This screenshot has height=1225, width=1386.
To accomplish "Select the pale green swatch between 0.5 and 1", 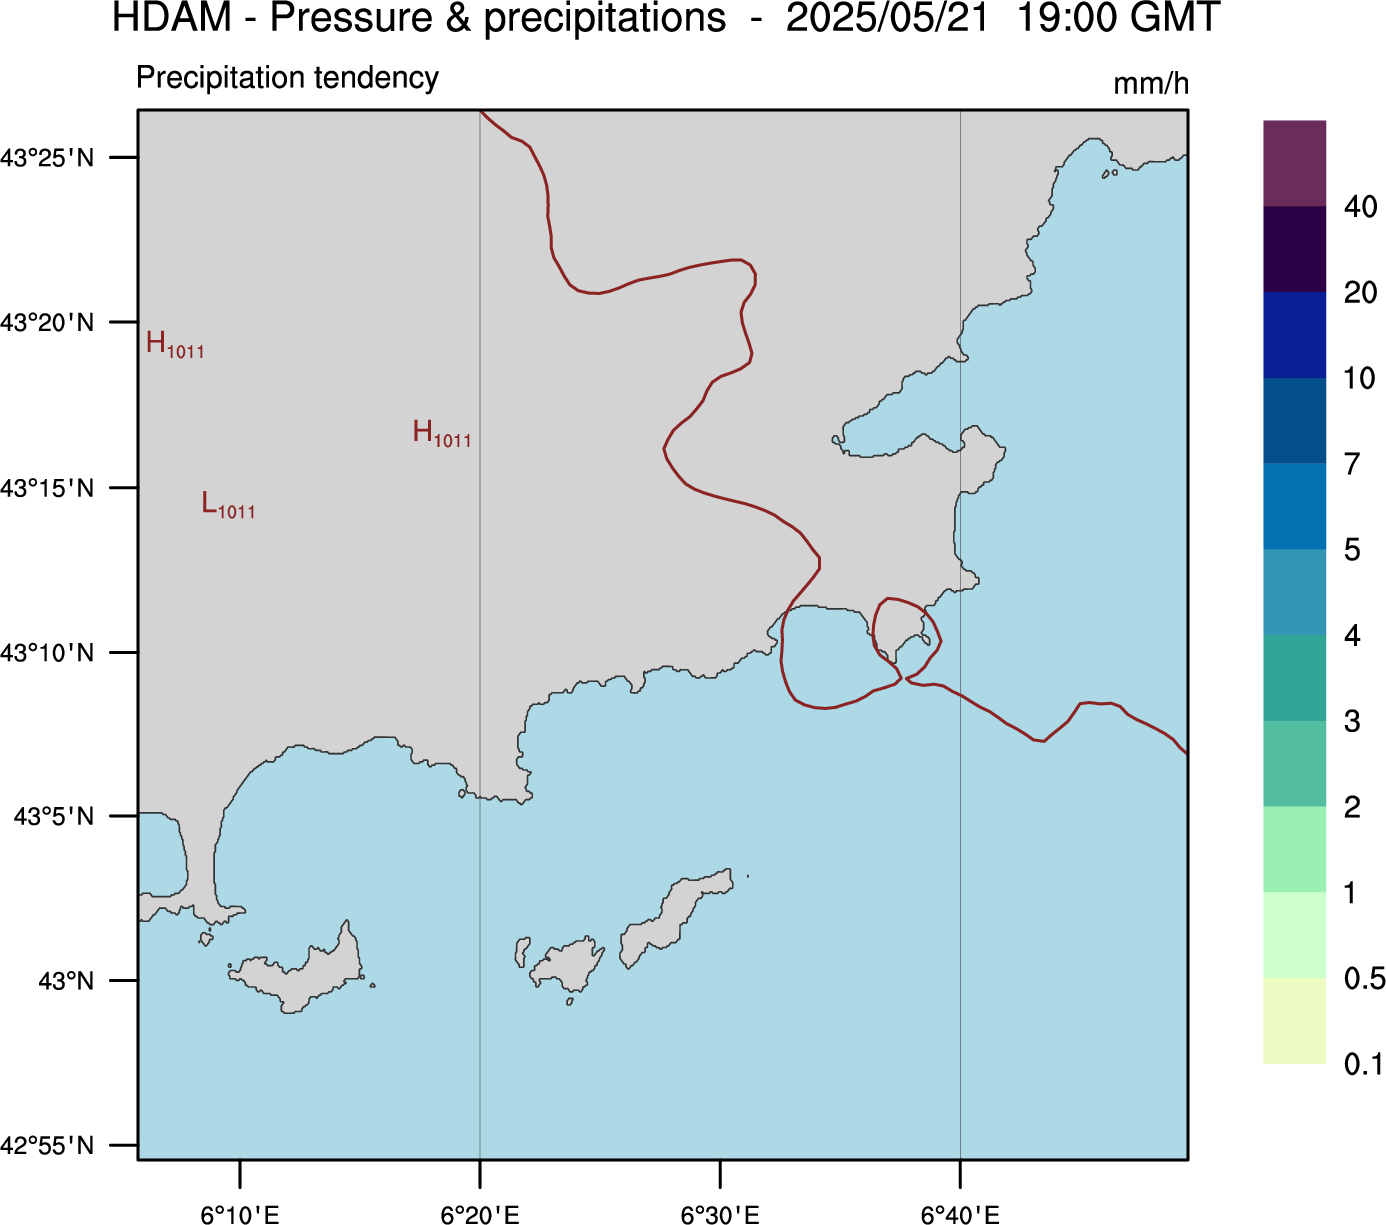I will [x=1294, y=935].
